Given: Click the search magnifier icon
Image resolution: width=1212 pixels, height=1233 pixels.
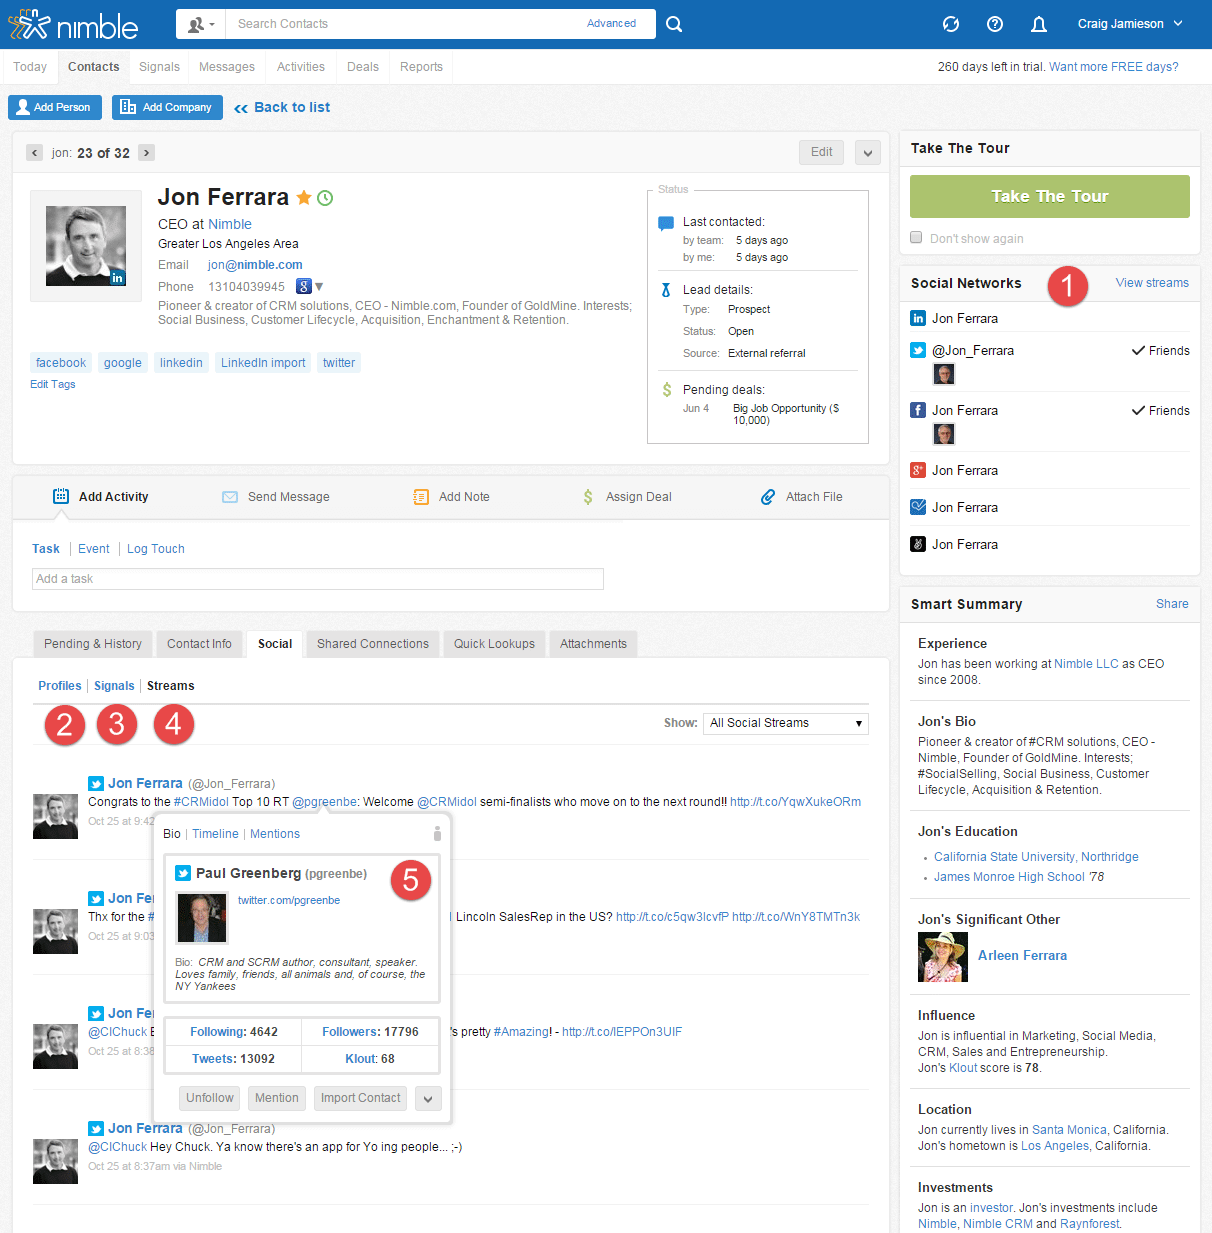Looking at the screenshot, I should [674, 24].
